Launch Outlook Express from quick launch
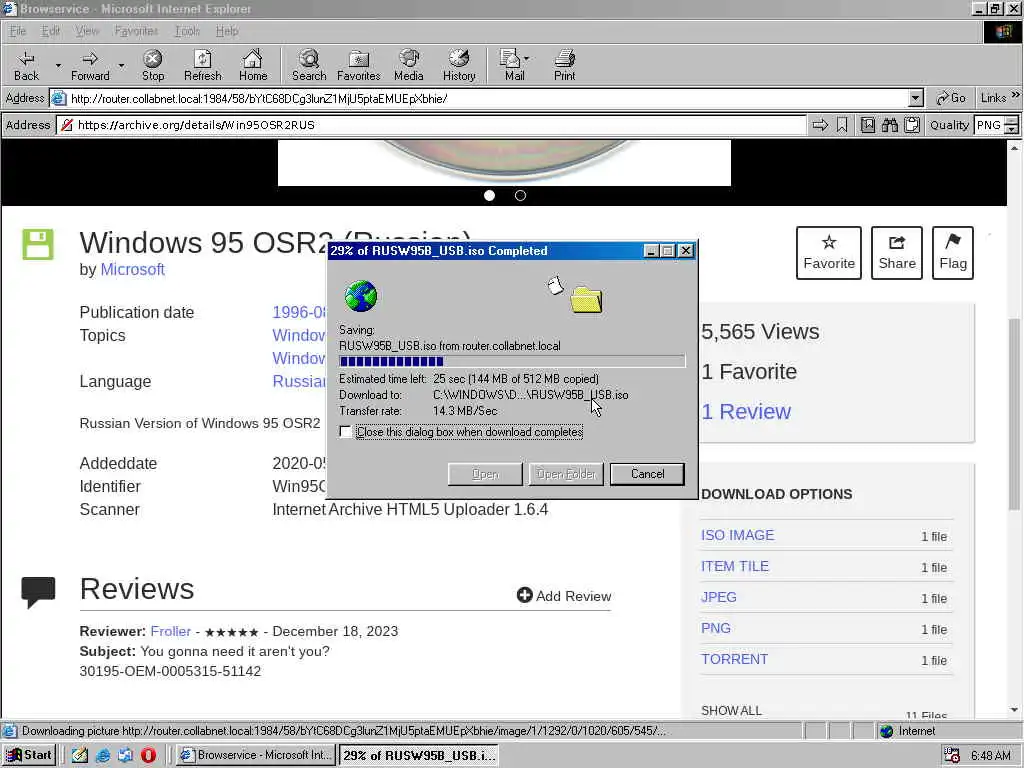 [x=125, y=755]
